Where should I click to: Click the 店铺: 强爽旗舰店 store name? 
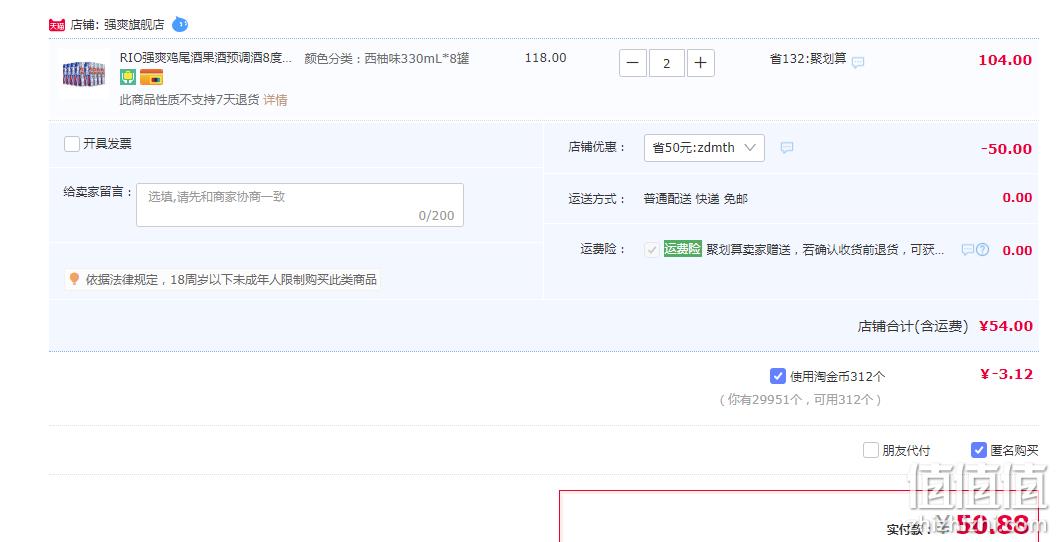[x=117, y=25]
